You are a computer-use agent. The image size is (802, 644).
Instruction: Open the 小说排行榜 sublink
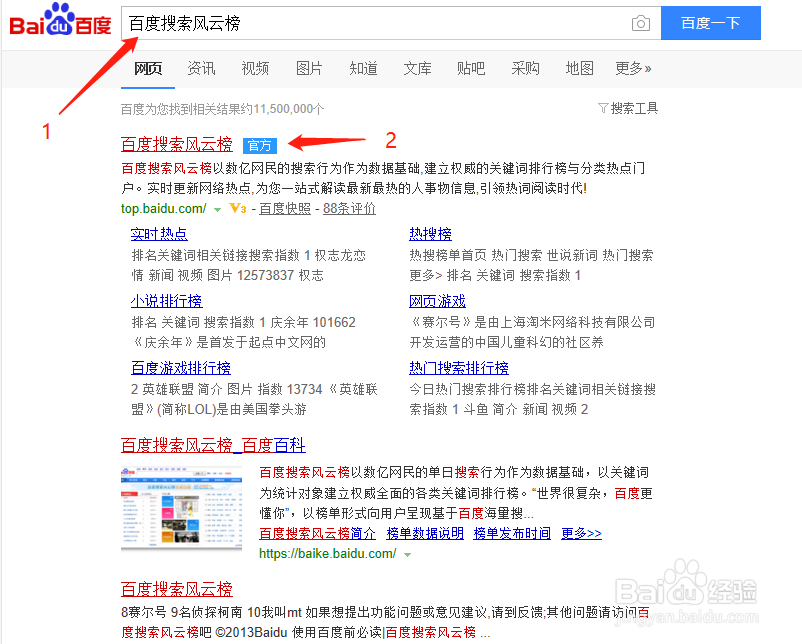(x=167, y=301)
